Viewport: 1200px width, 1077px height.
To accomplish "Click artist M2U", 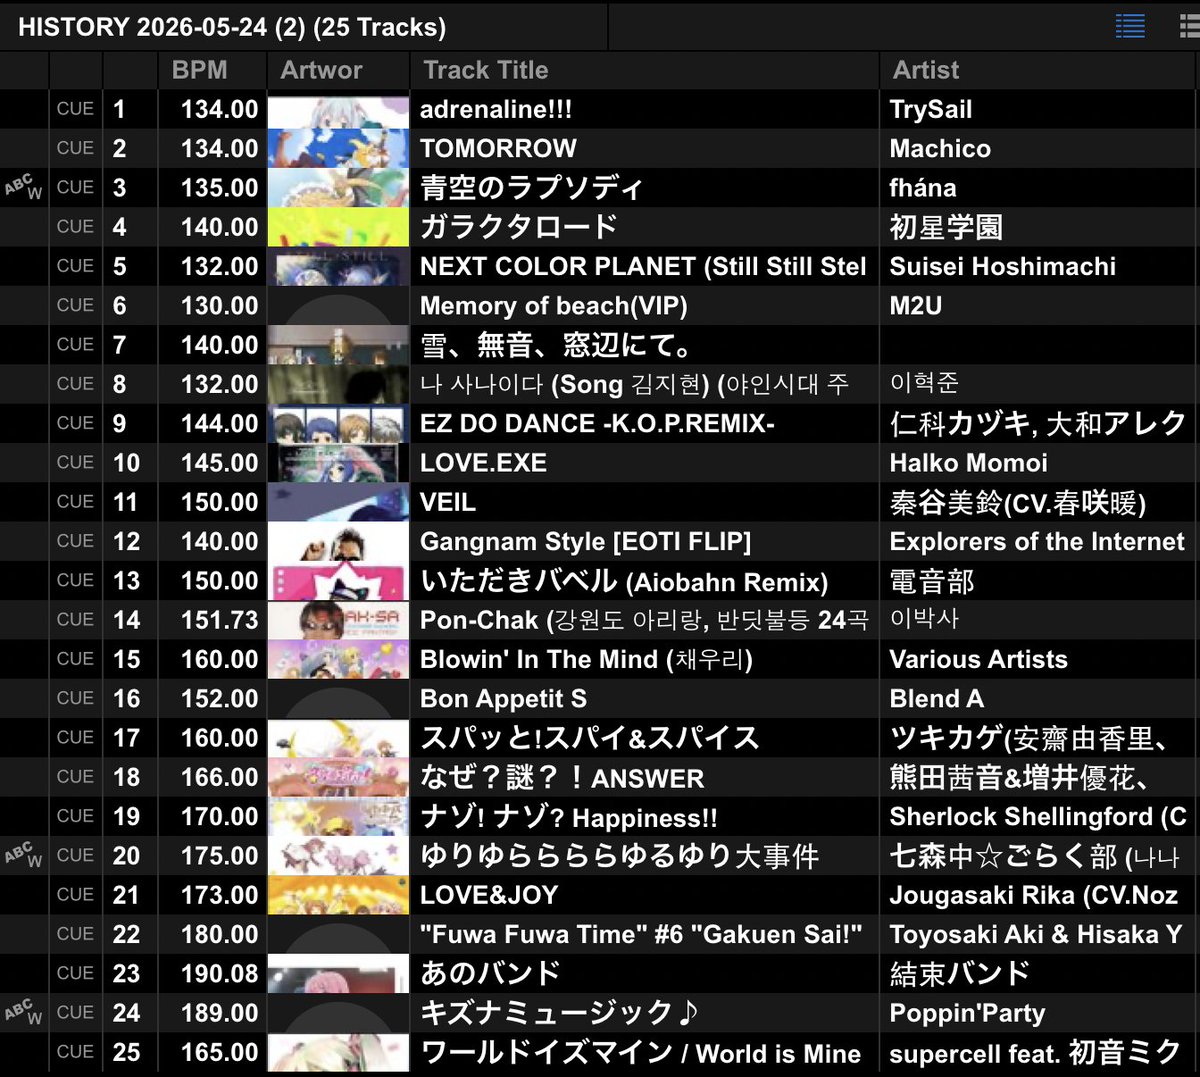I will point(916,305).
